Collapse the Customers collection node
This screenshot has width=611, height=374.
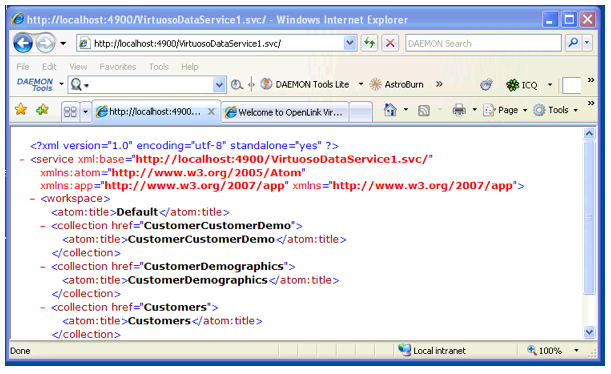(x=43, y=308)
